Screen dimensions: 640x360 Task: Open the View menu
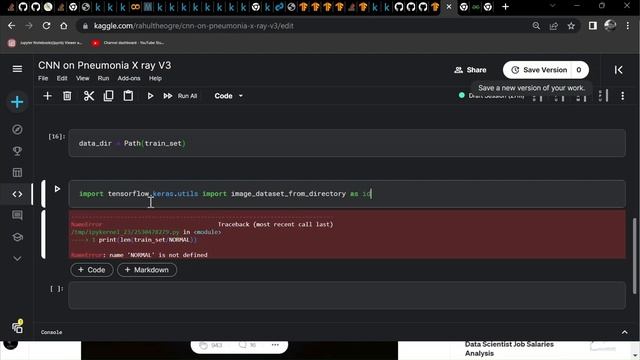82,78
